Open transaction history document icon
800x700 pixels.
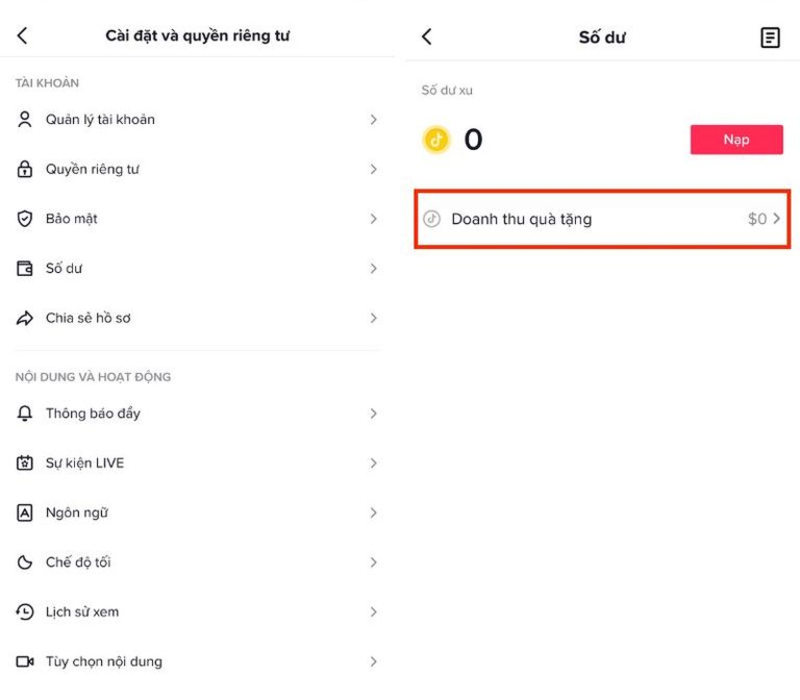[770, 37]
